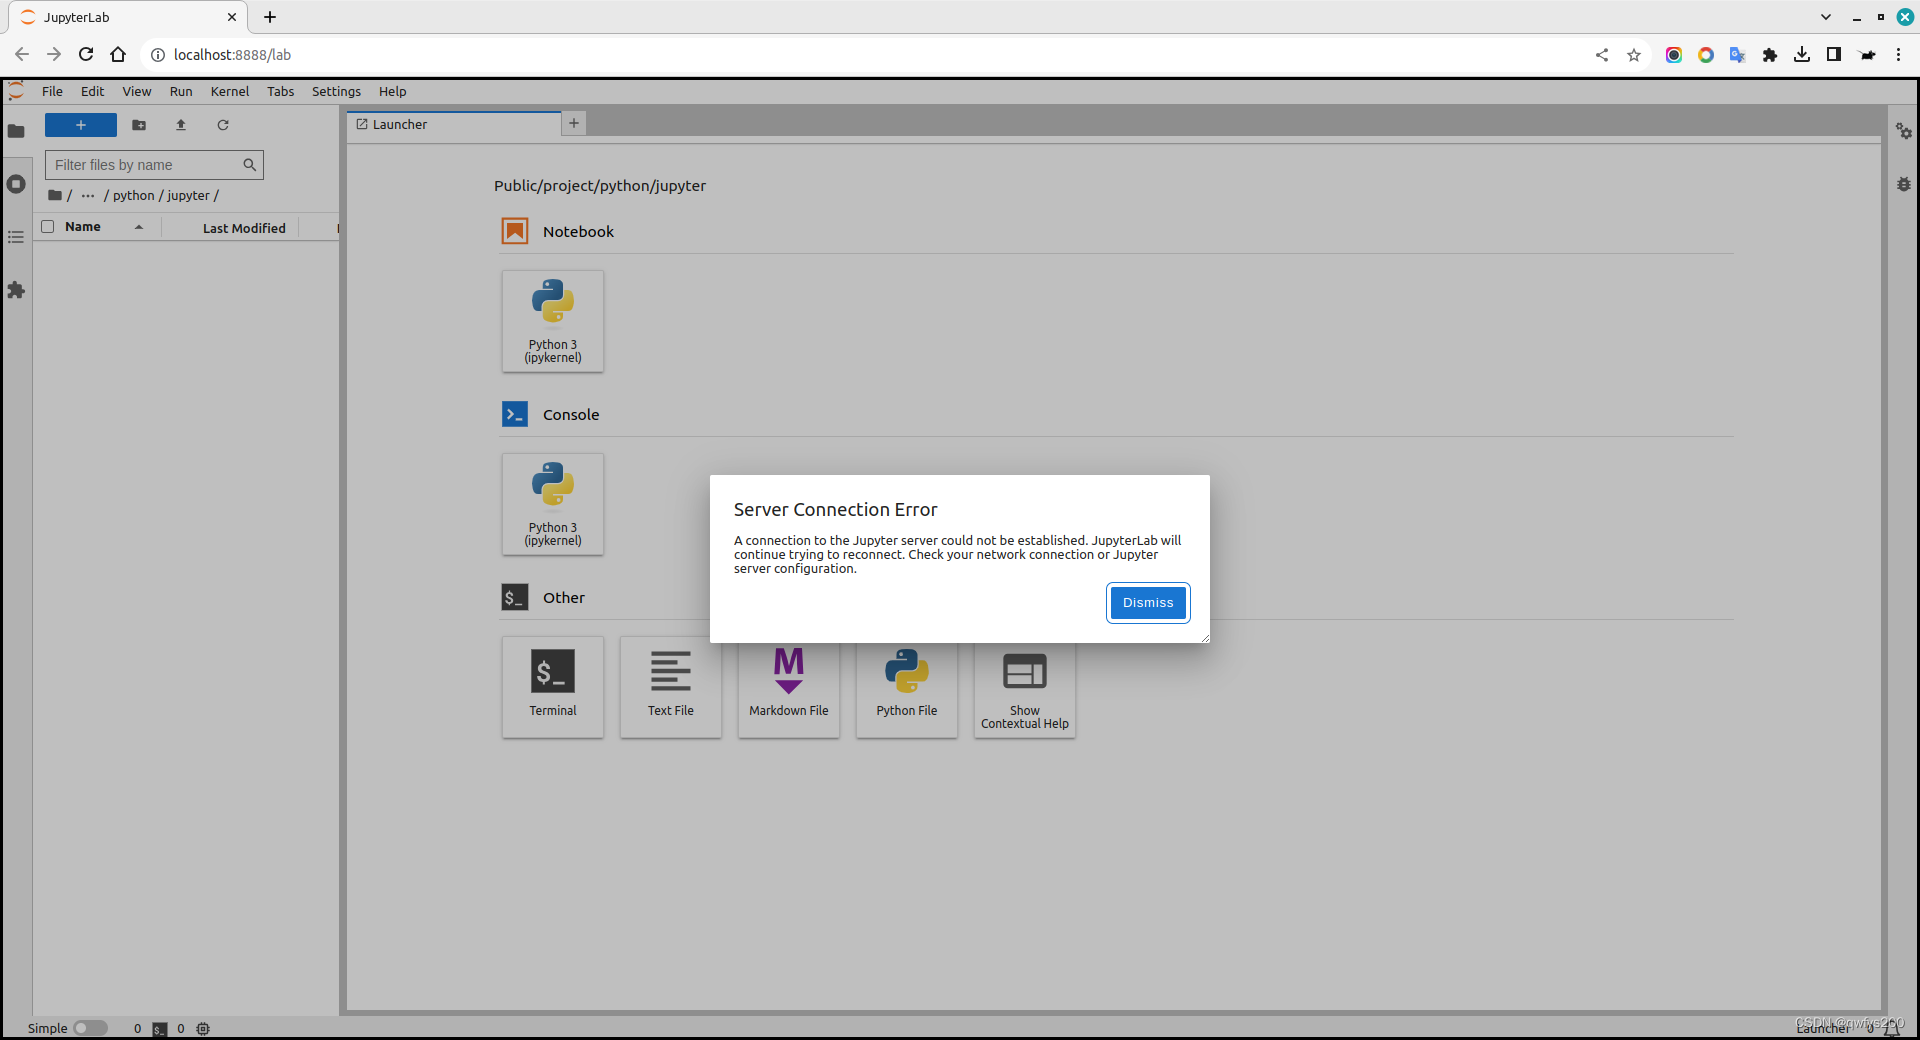
Task: Create a new Text File
Action: click(671, 687)
